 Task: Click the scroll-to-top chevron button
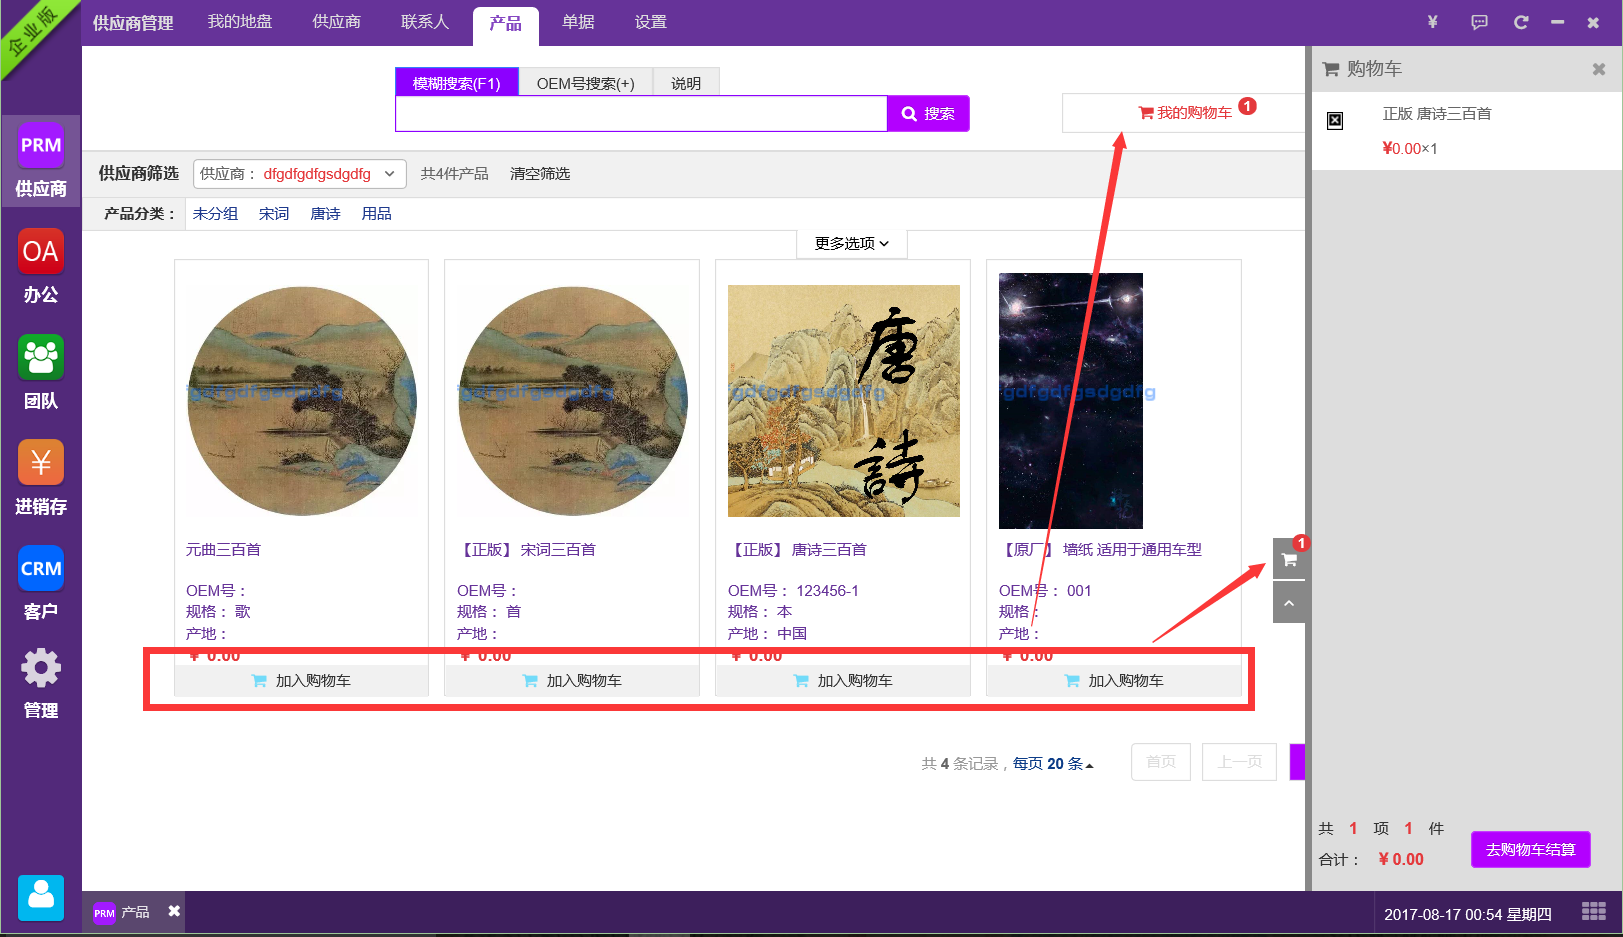click(x=1289, y=603)
